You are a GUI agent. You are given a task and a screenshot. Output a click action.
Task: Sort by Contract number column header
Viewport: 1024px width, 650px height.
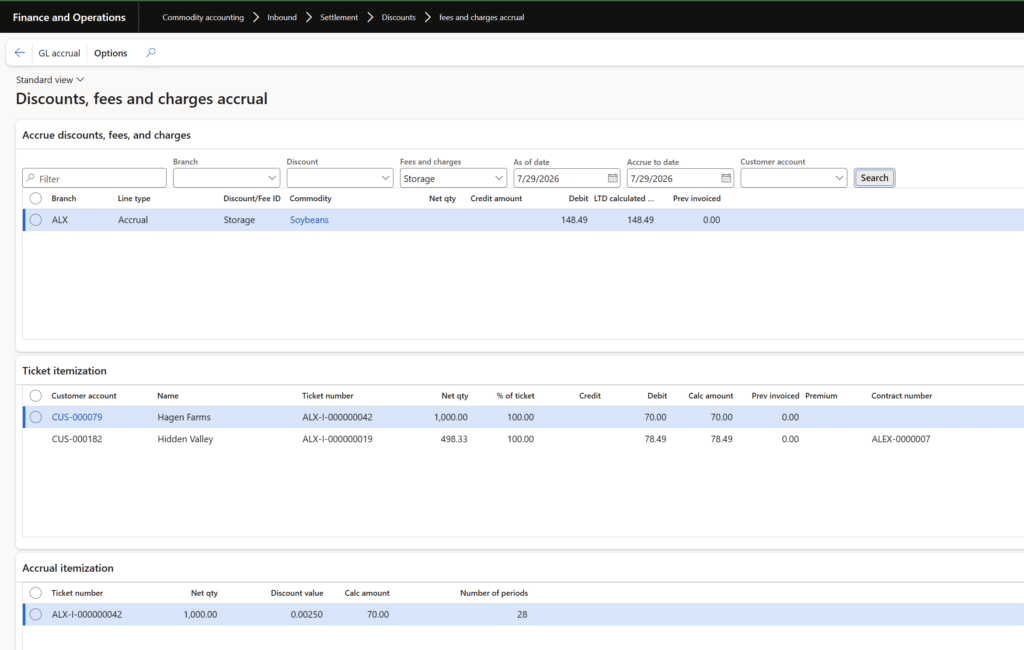click(901, 395)
